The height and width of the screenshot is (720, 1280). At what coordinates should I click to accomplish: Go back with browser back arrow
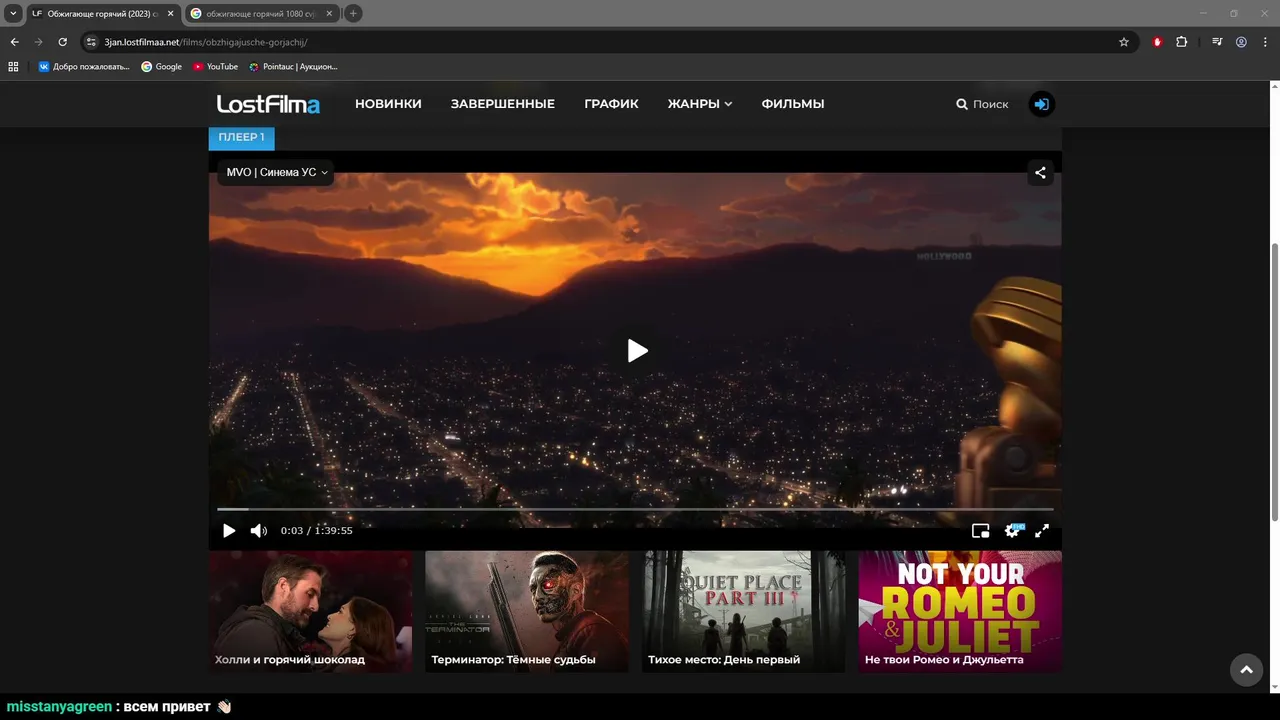[14, 42]
